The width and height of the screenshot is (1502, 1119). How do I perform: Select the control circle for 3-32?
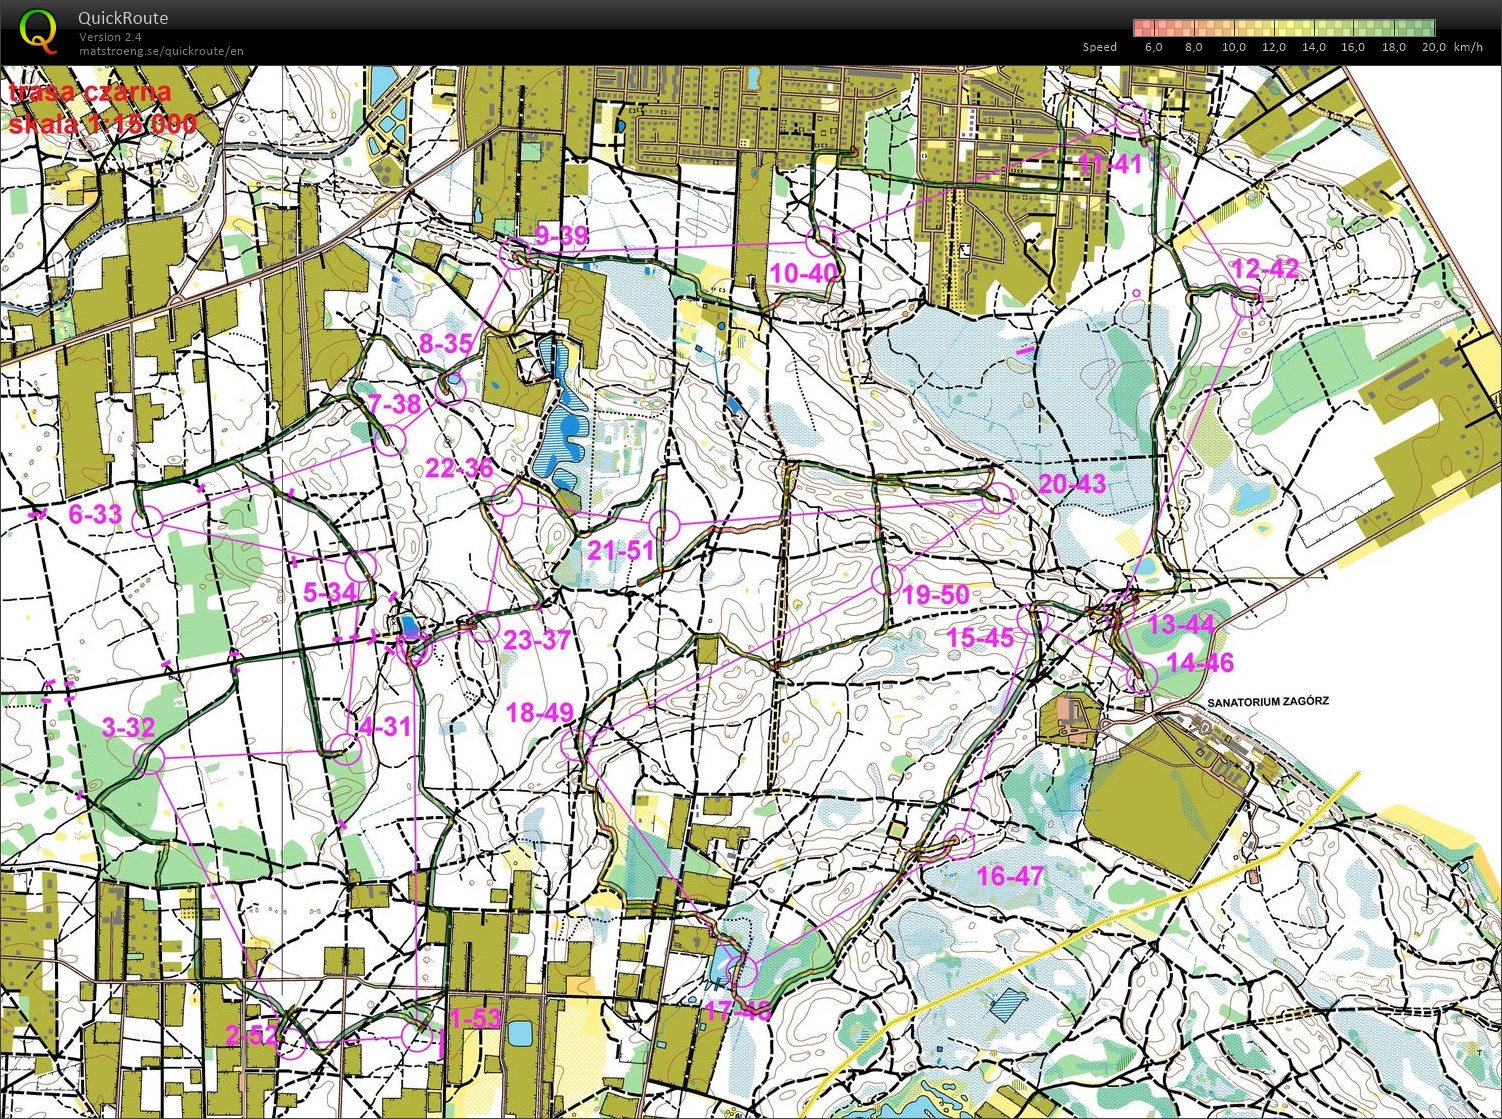tap(148, 760)
